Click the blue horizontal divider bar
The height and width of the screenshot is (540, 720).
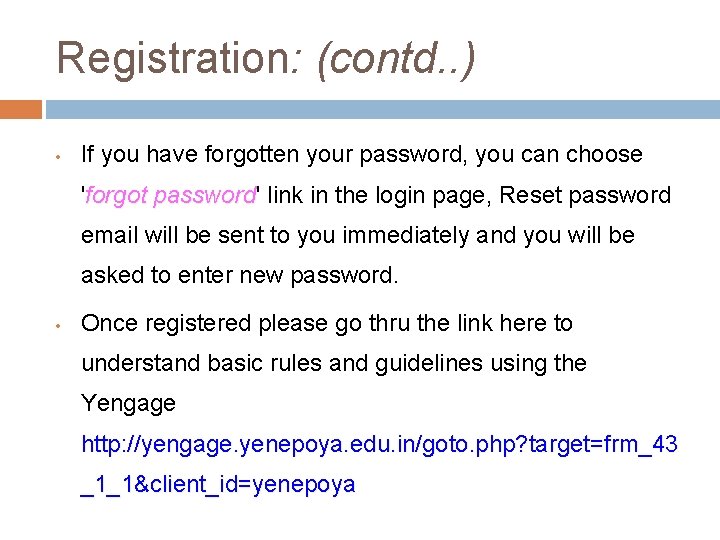point(382,109)
